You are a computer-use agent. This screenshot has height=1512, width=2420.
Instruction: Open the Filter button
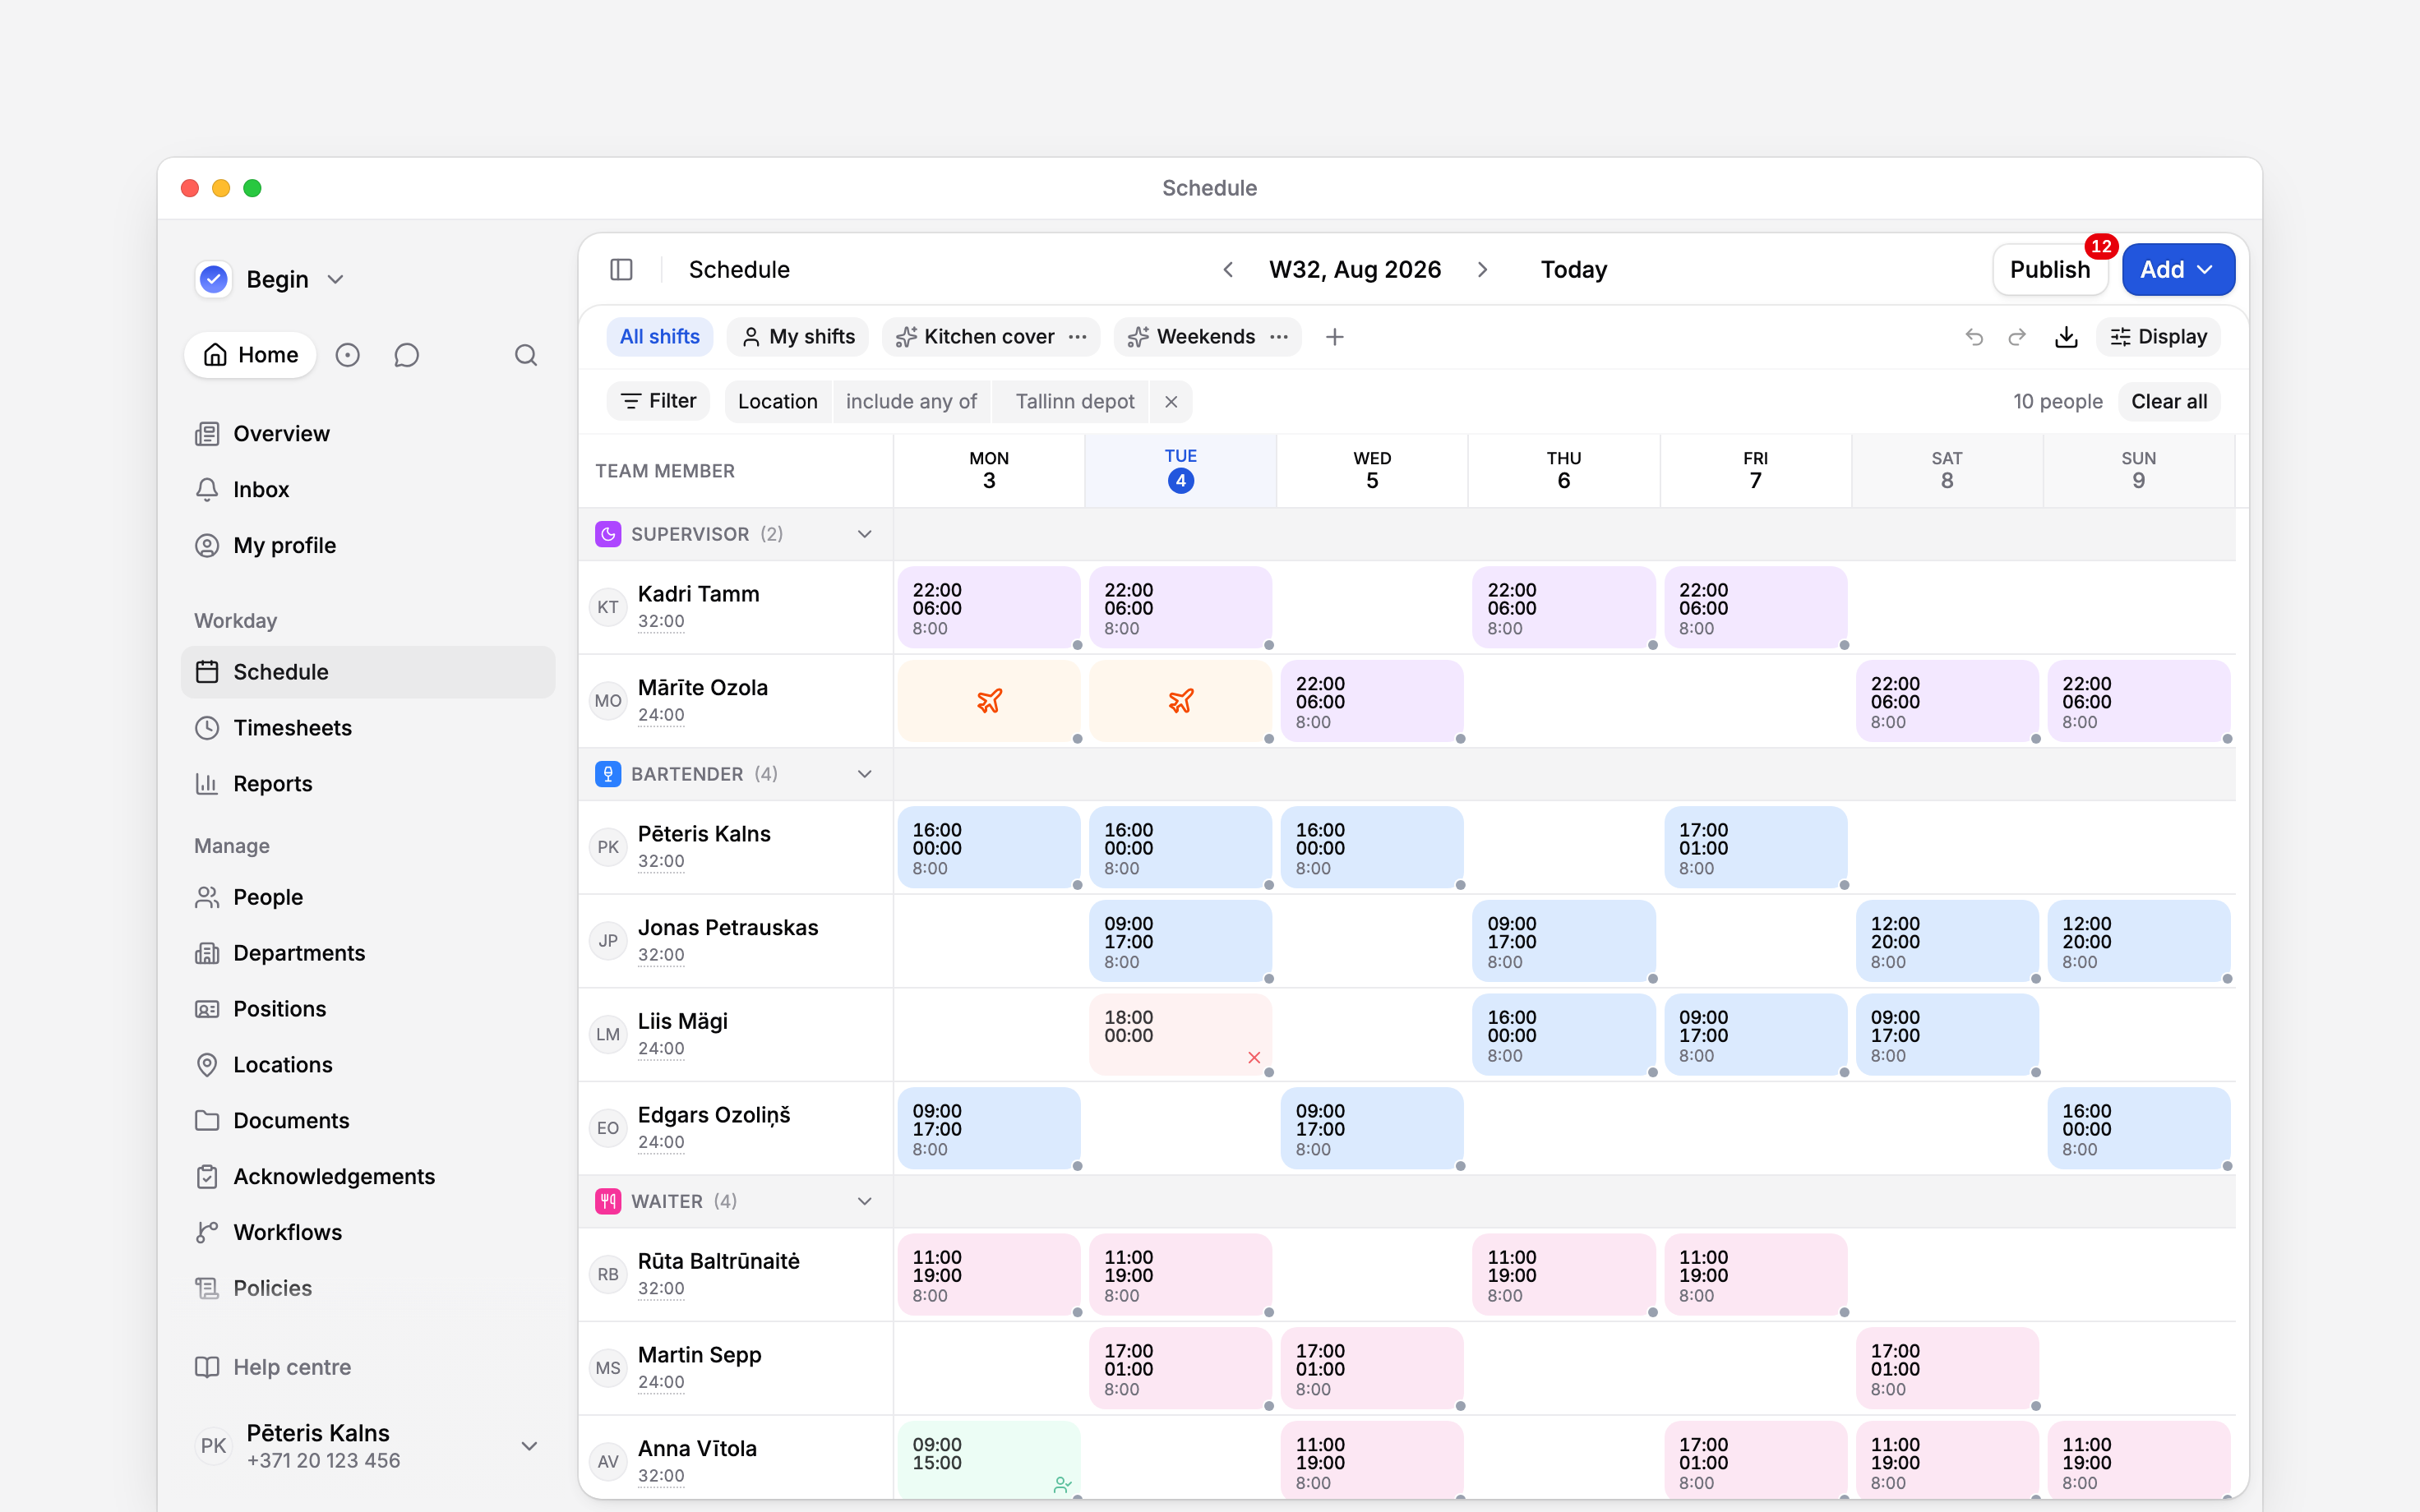(x=658, y=402)
